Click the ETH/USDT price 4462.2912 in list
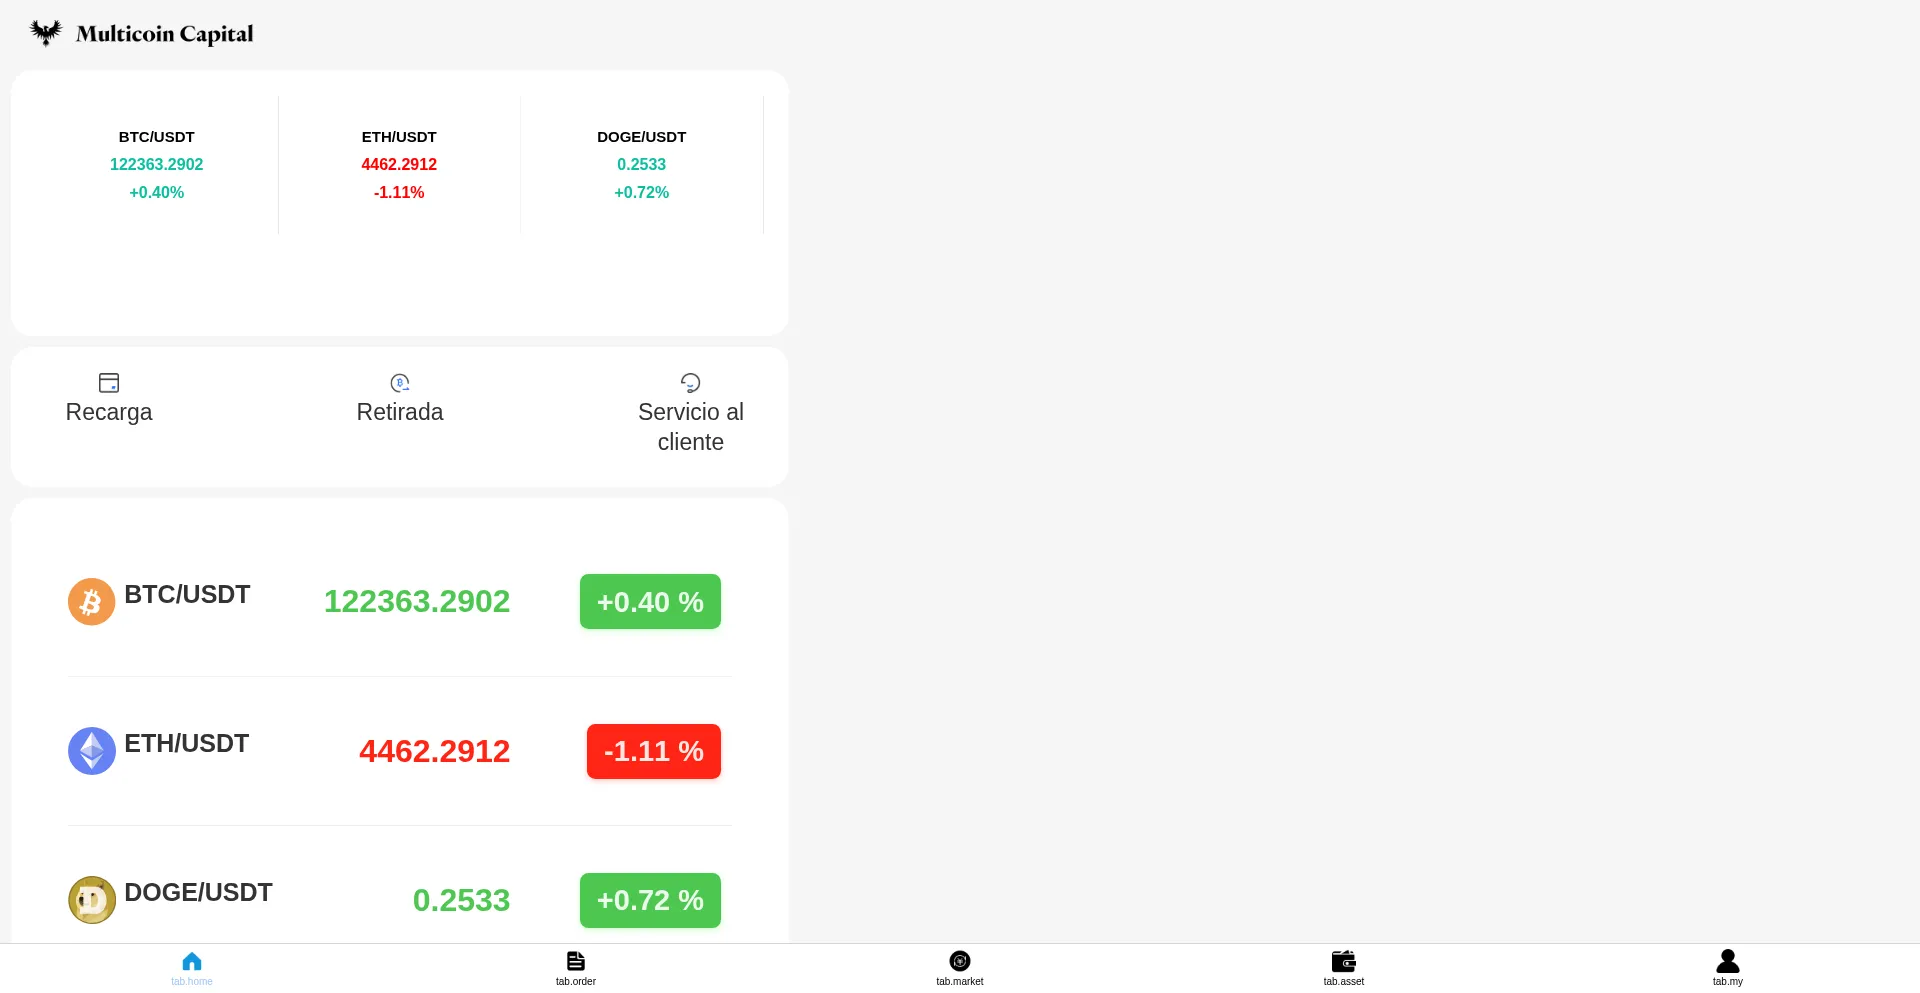Image resolution: width=1920 pixels, height=993 pixels. pos(434,751)
